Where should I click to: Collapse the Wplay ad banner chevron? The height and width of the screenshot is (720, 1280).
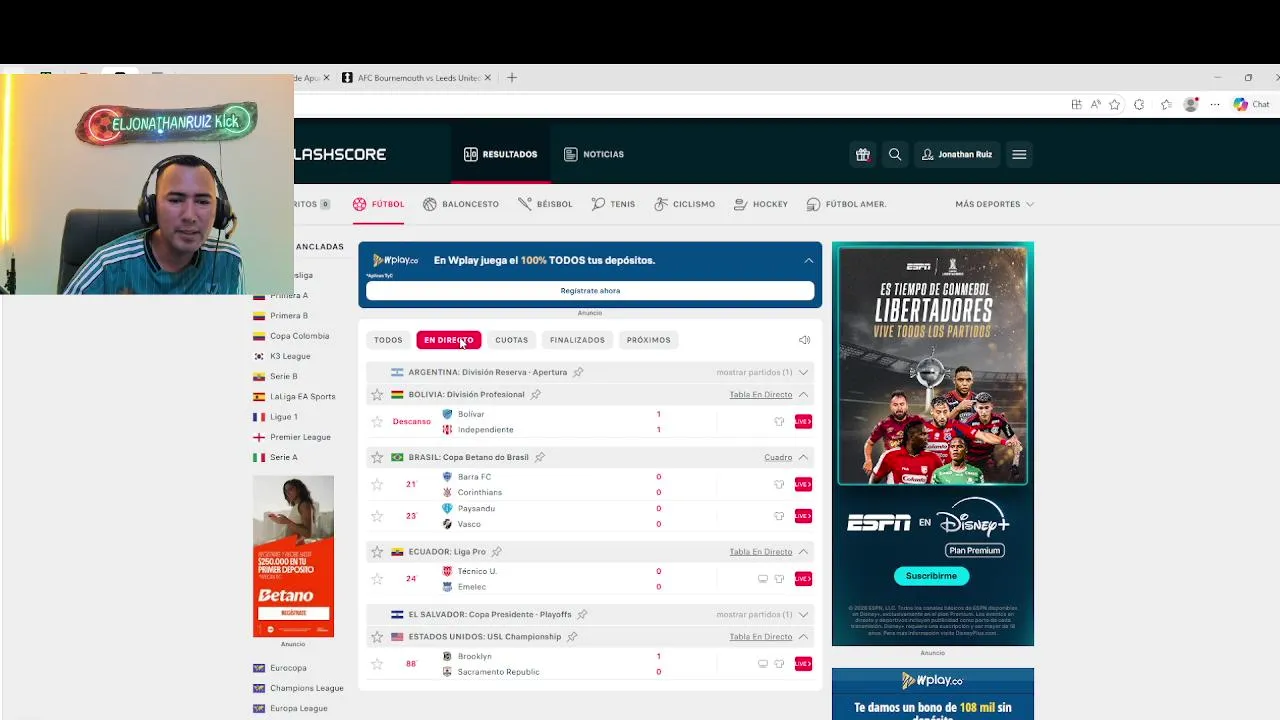coord(808,260)
